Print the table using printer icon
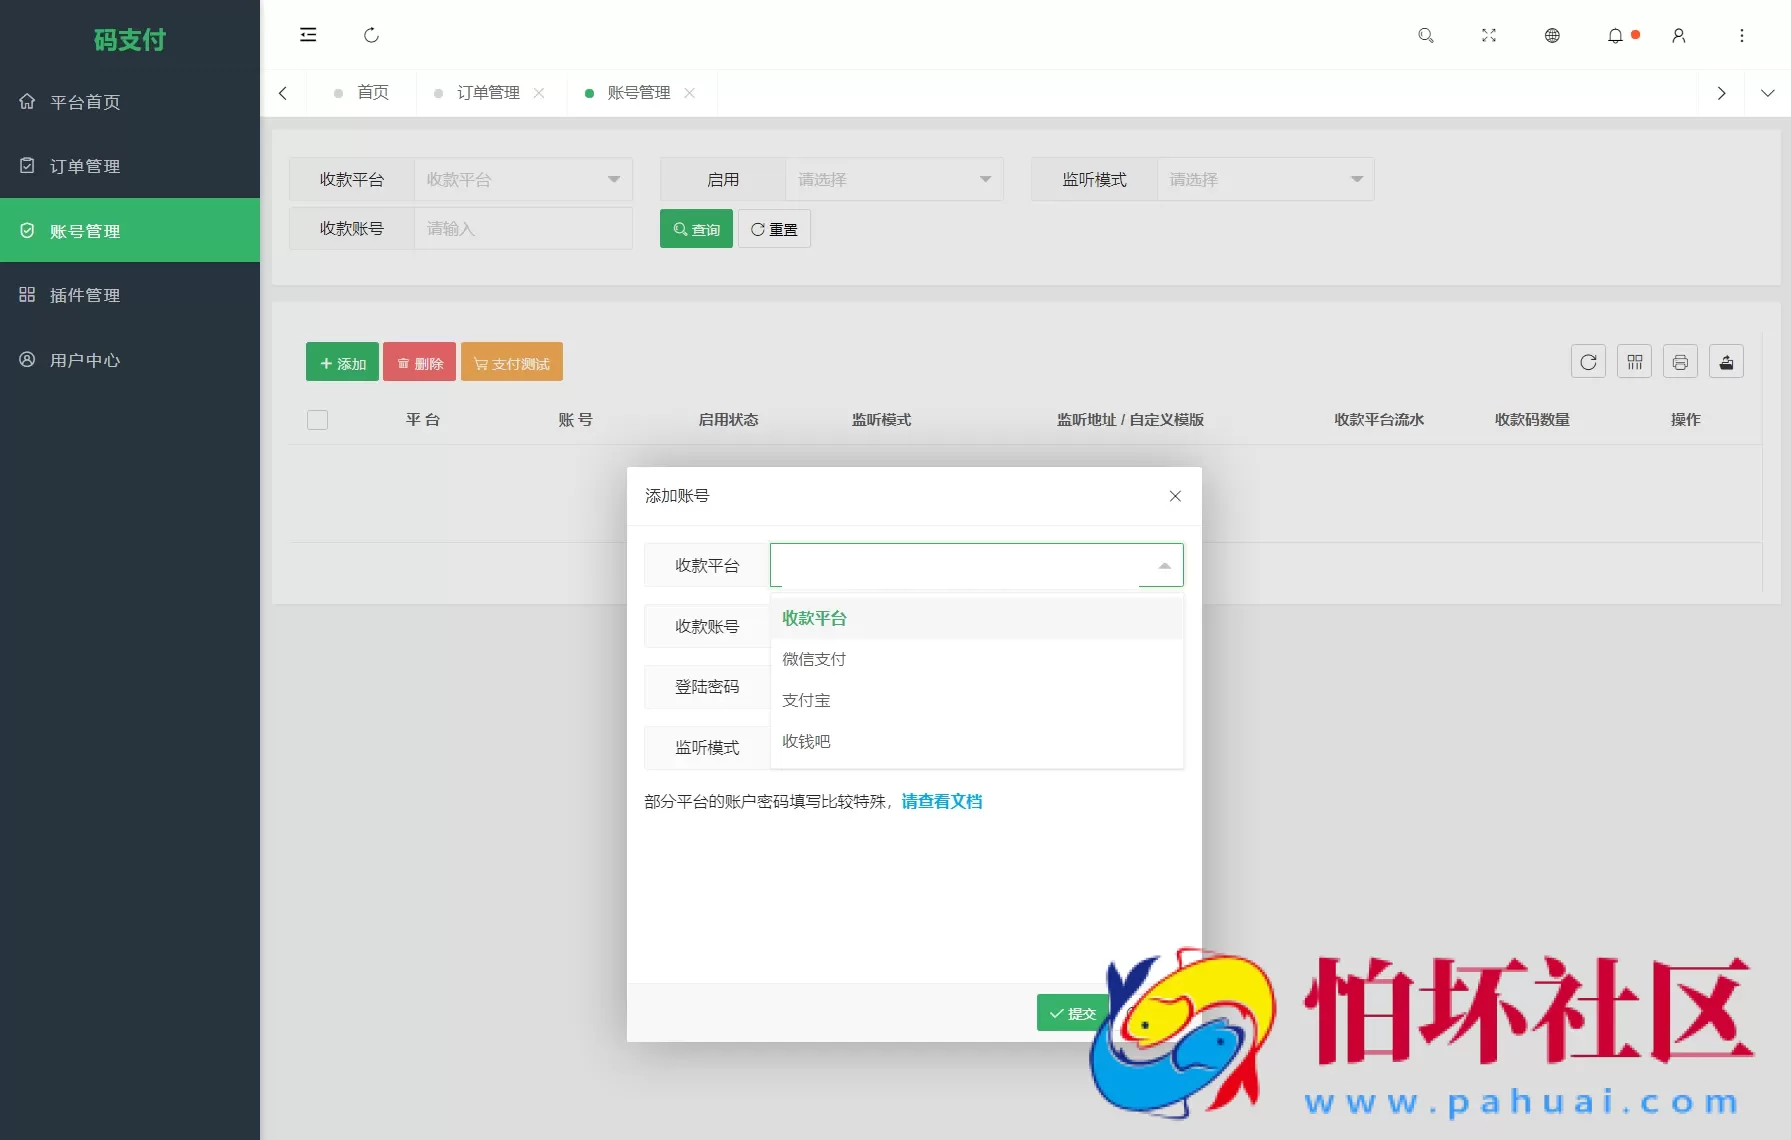This screenshot has width=1791, height=1140. (x=1680, y=361)
